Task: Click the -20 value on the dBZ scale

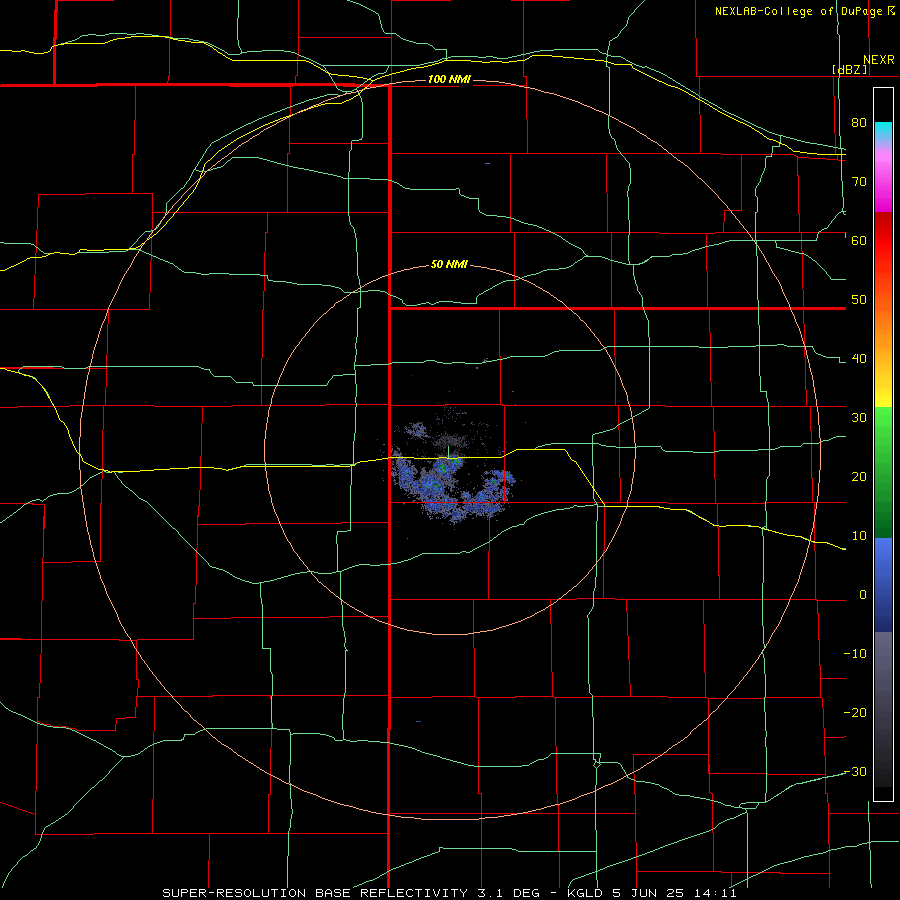Action: click(x=855, y=713)
